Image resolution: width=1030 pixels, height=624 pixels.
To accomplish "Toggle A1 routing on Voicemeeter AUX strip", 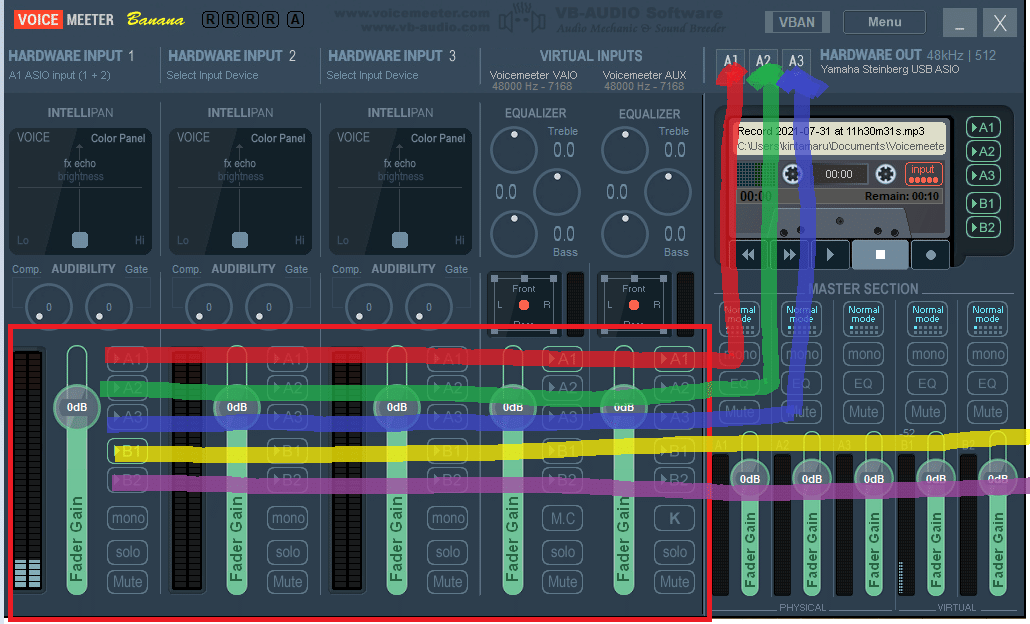I will coord(675,359).
